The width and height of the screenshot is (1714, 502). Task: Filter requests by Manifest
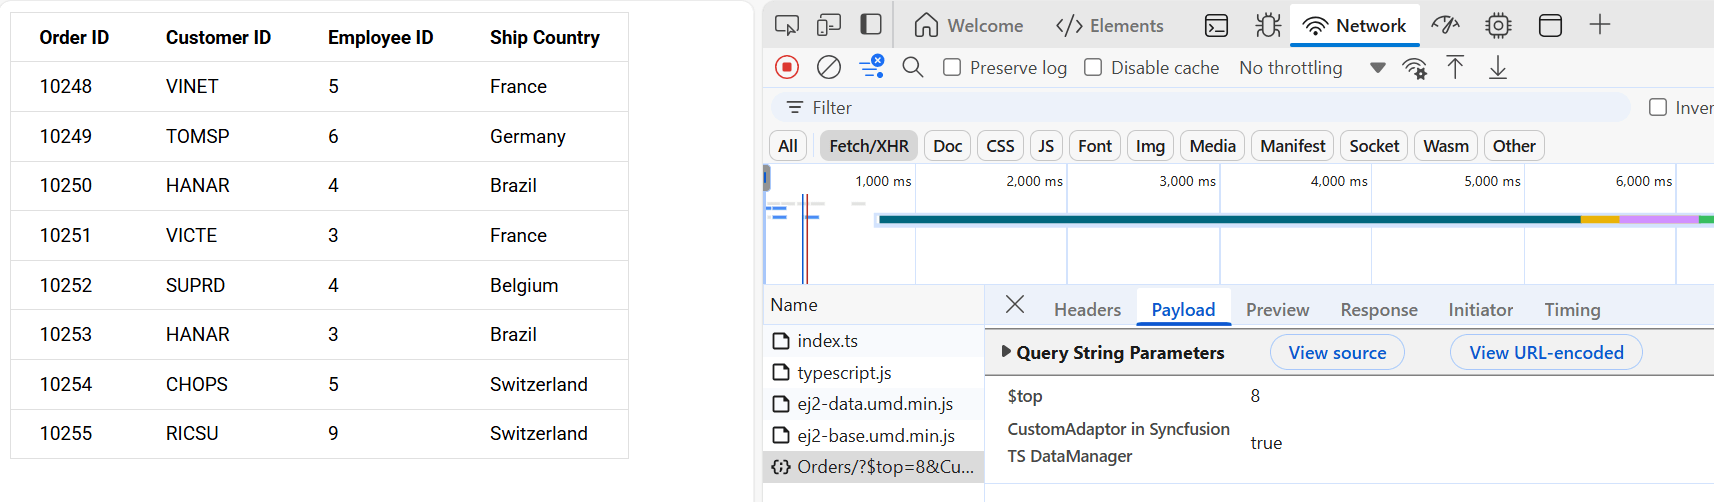point(1292,146)
